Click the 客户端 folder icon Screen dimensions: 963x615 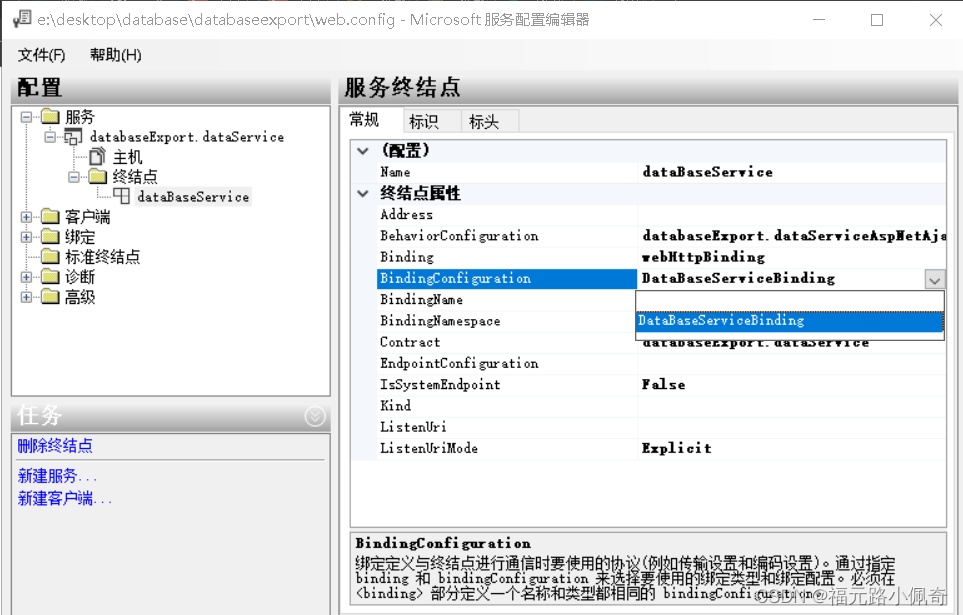50,216
